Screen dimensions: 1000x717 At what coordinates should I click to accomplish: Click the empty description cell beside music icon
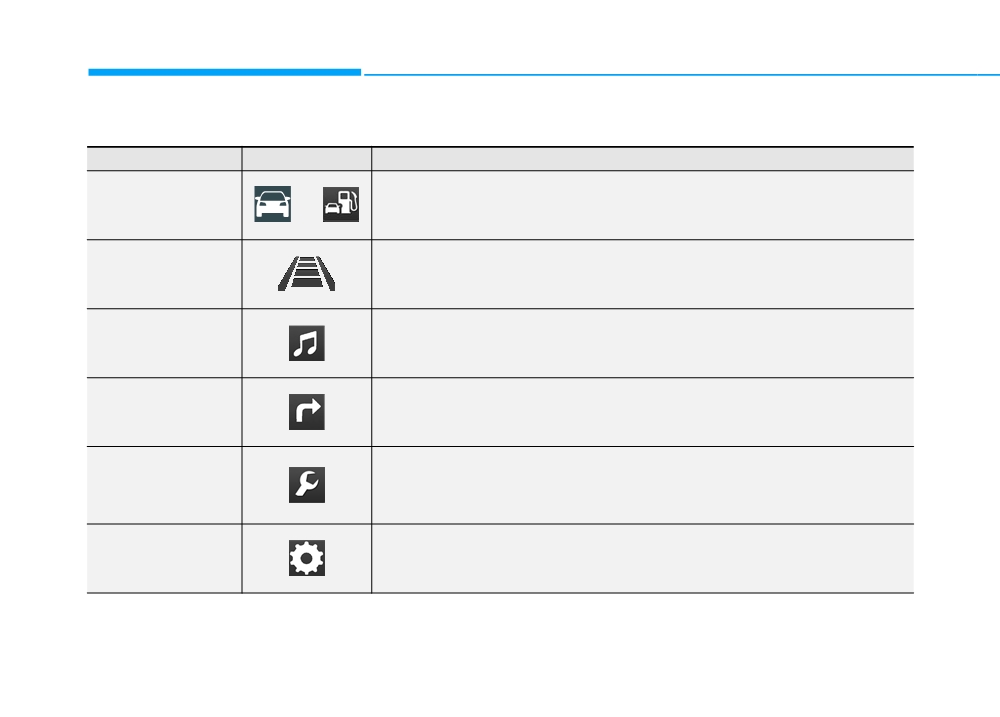(643, 343)
